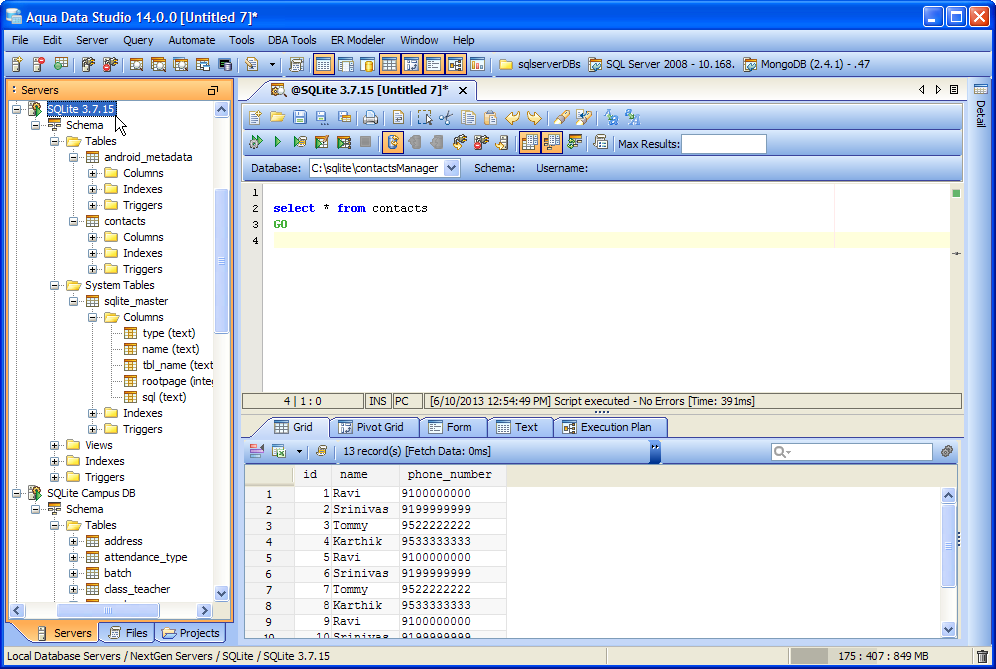This screenshot has width=996, height=669.
Task: Save the script with the floppy disk icon
Action: coord(300,118)
